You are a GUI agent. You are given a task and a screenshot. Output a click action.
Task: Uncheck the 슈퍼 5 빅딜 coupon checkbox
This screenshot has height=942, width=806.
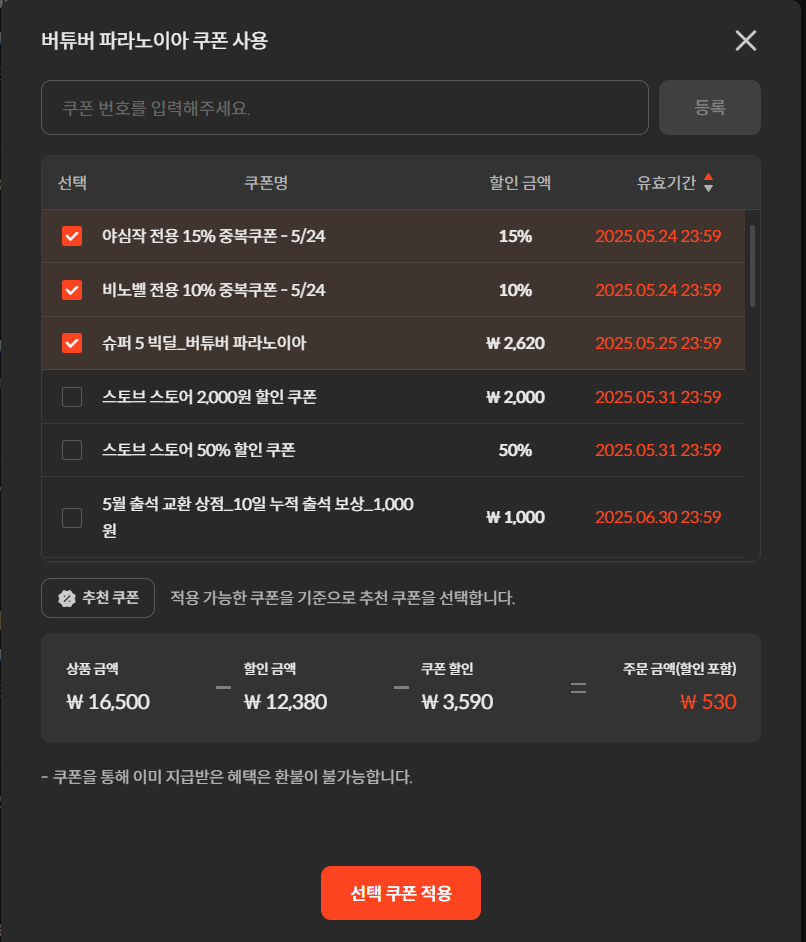point(72,343)
